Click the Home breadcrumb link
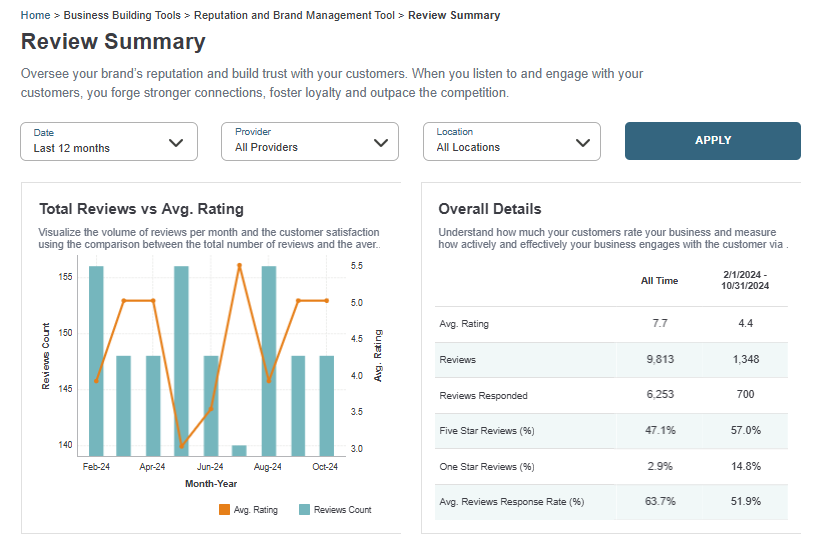Viewport: 823px width, 543px height. tap(35, 16)
